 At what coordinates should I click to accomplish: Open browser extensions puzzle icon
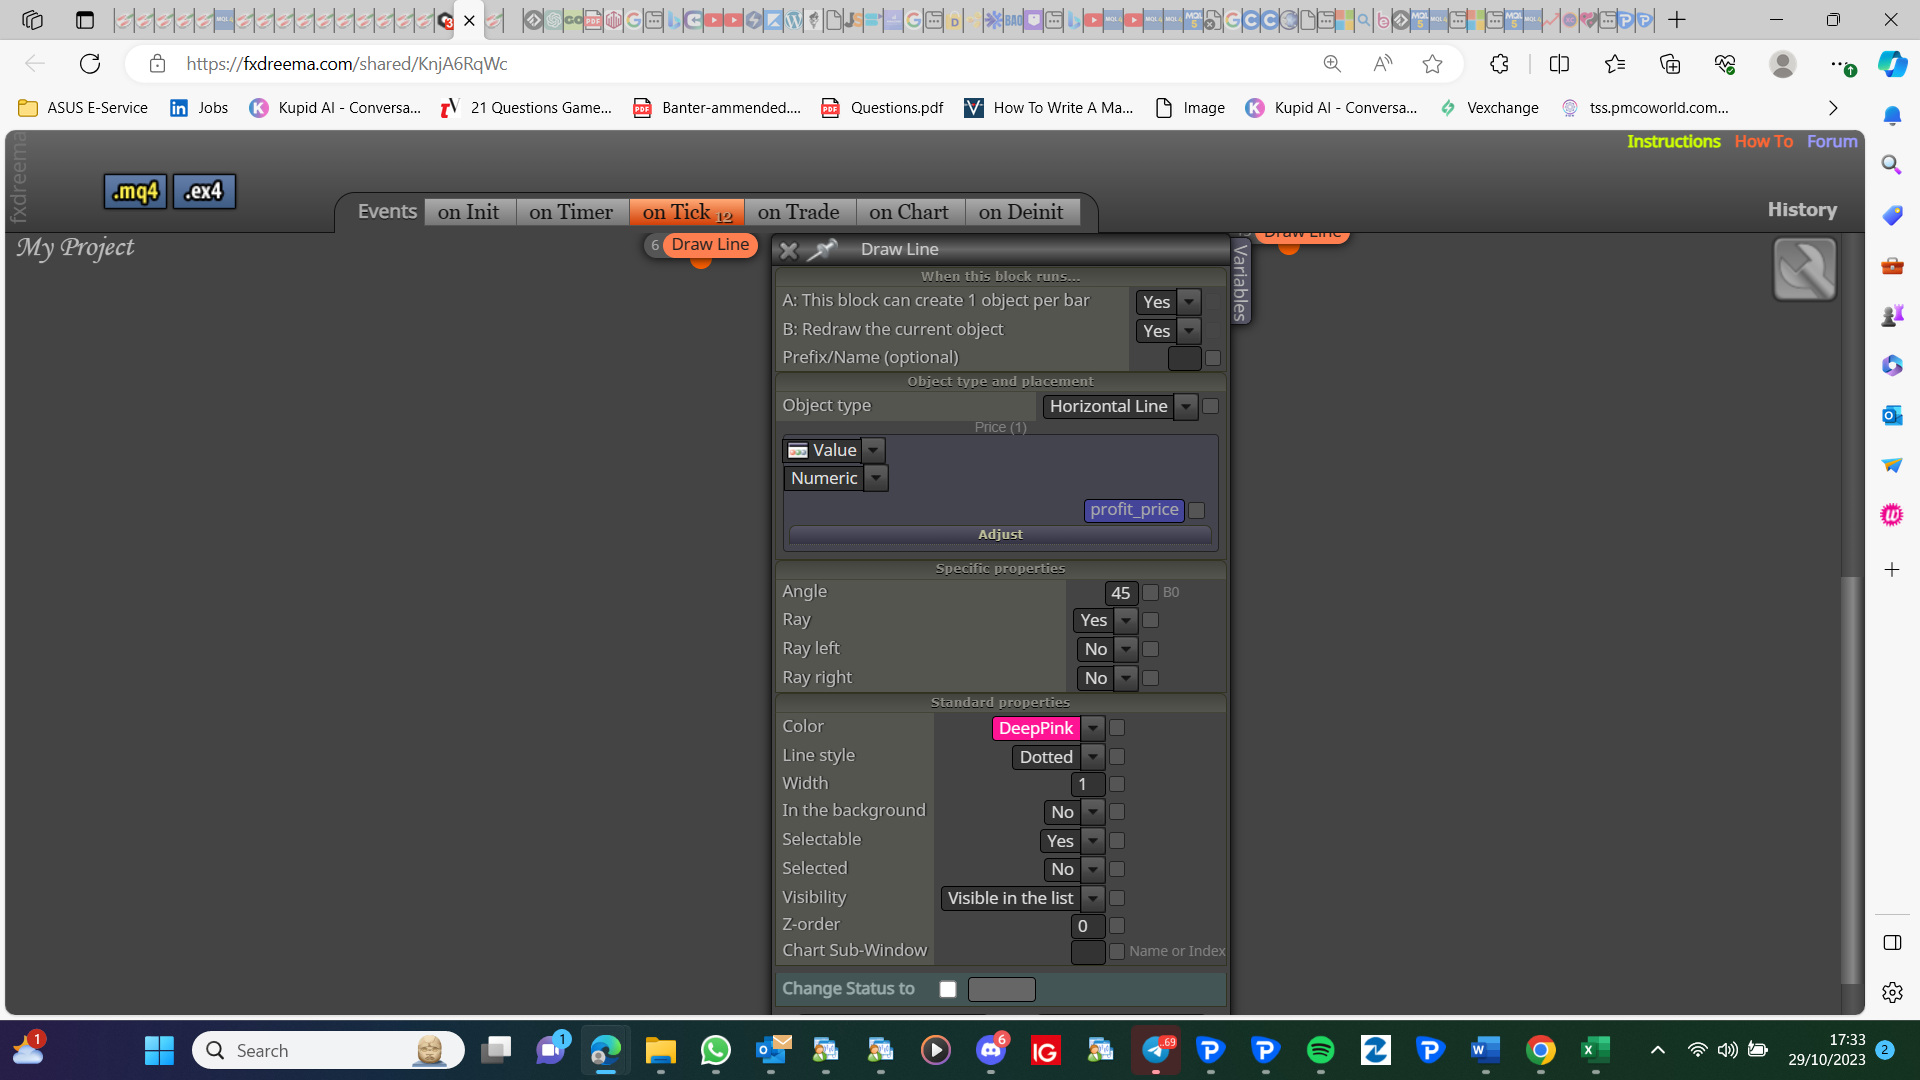click(1499, 64)
